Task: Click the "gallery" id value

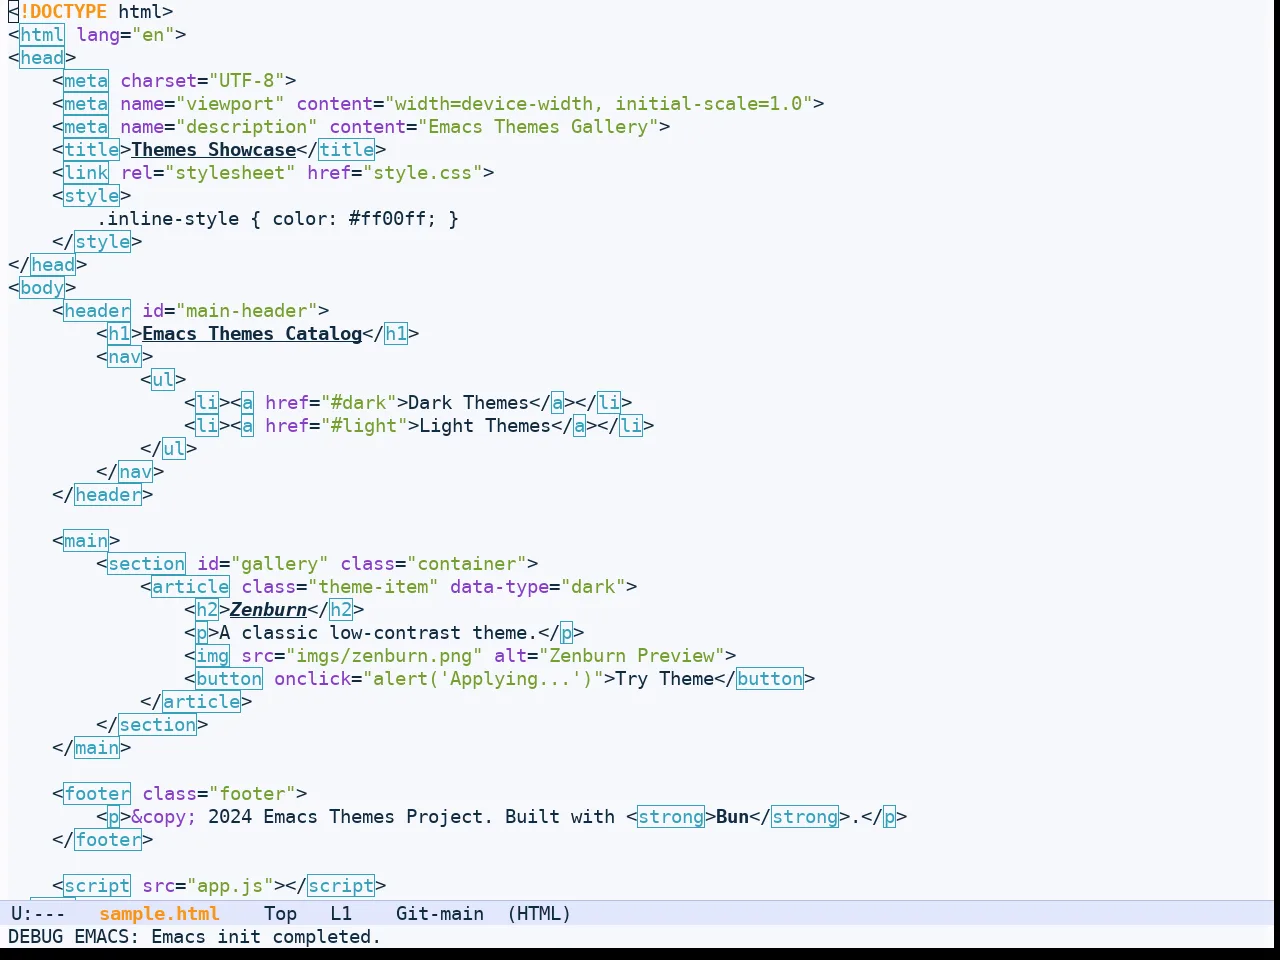Action: 280,564
